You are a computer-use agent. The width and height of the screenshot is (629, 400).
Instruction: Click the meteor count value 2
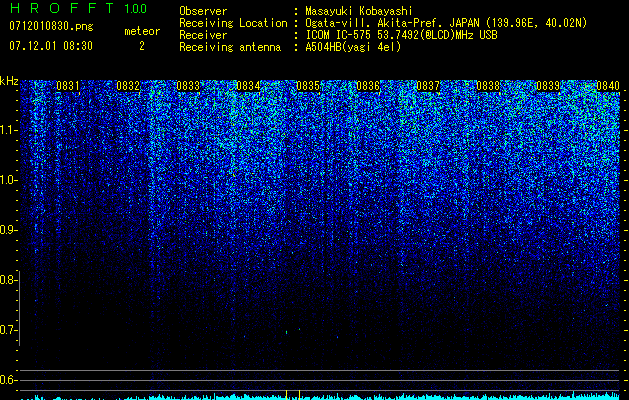pos(142,46)
